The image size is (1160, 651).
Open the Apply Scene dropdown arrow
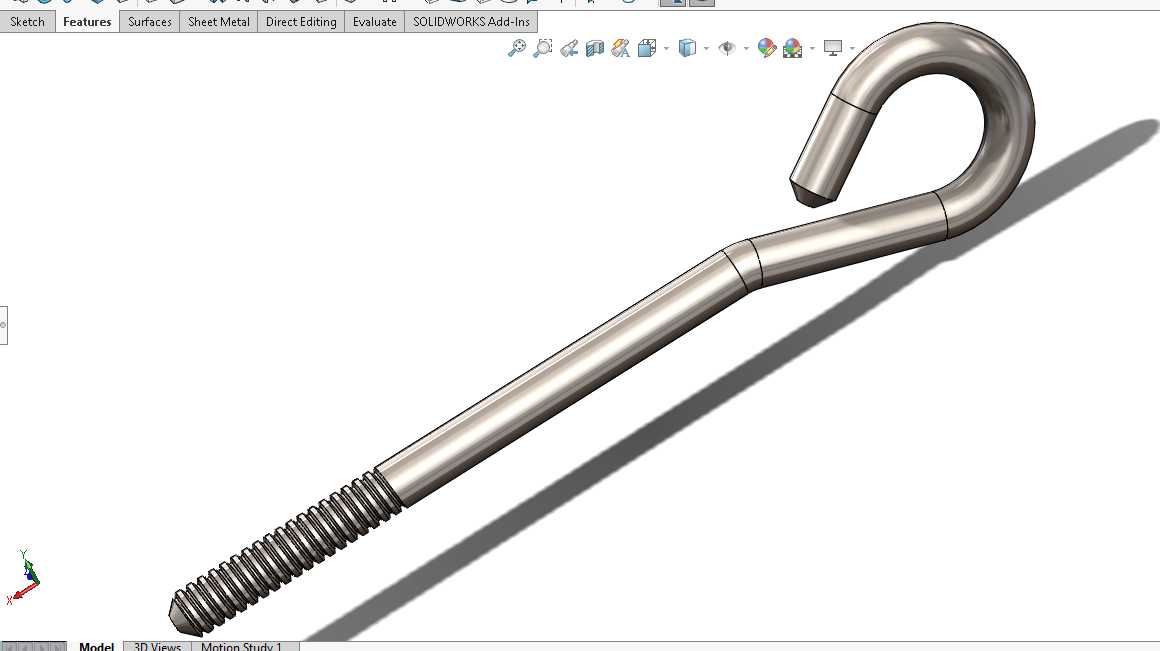tap(812, 49)
